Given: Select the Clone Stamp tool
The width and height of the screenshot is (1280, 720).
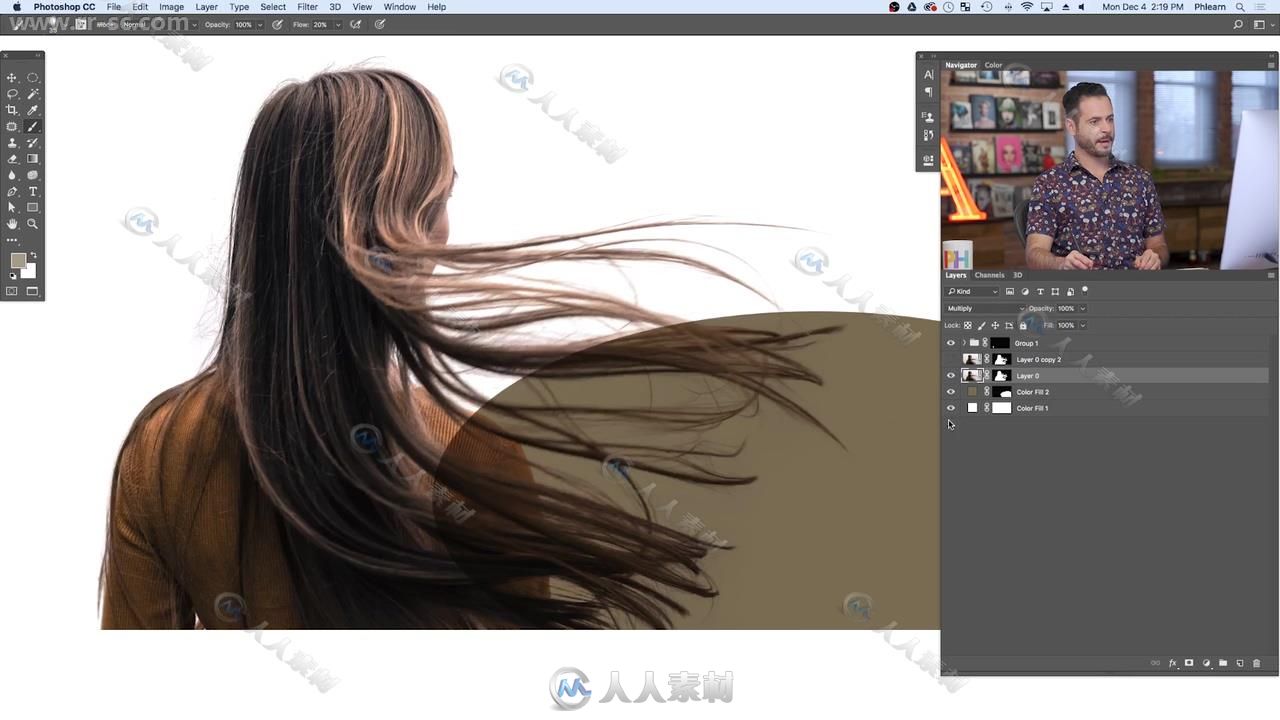Looking at the screenshot, I should 12,143.
